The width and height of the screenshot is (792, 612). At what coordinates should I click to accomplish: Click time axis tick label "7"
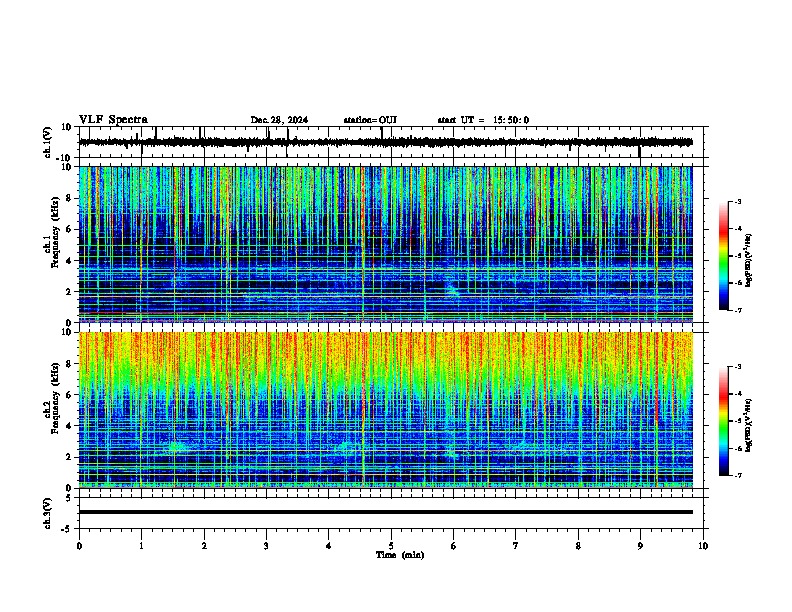516,546
